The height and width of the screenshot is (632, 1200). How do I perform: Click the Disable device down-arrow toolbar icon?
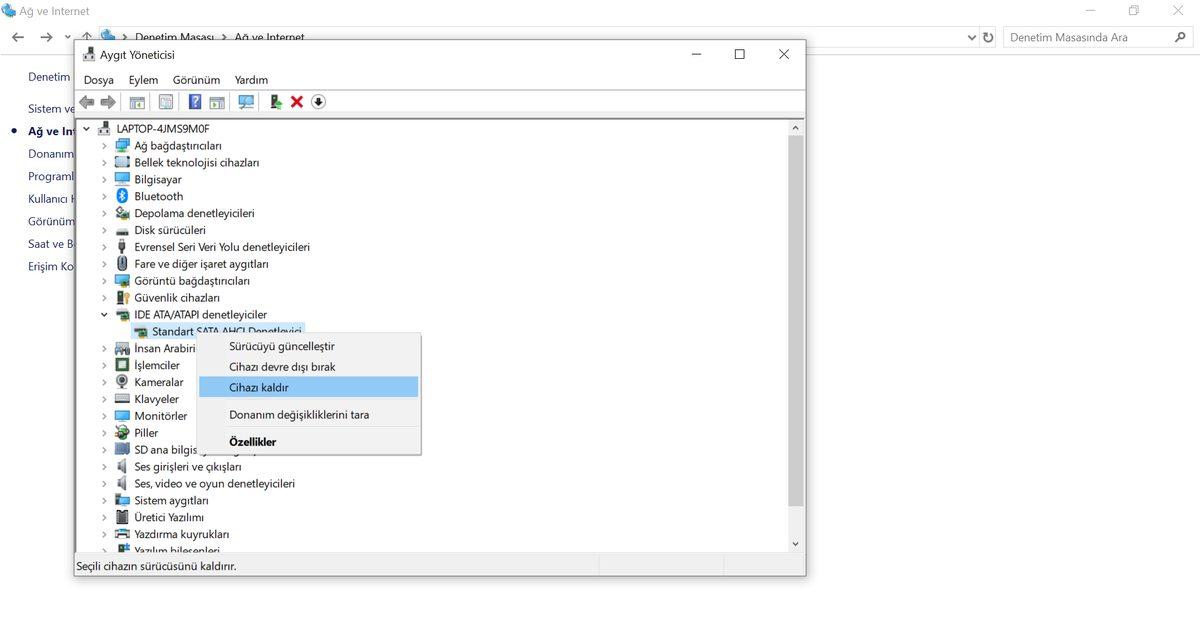319,101
